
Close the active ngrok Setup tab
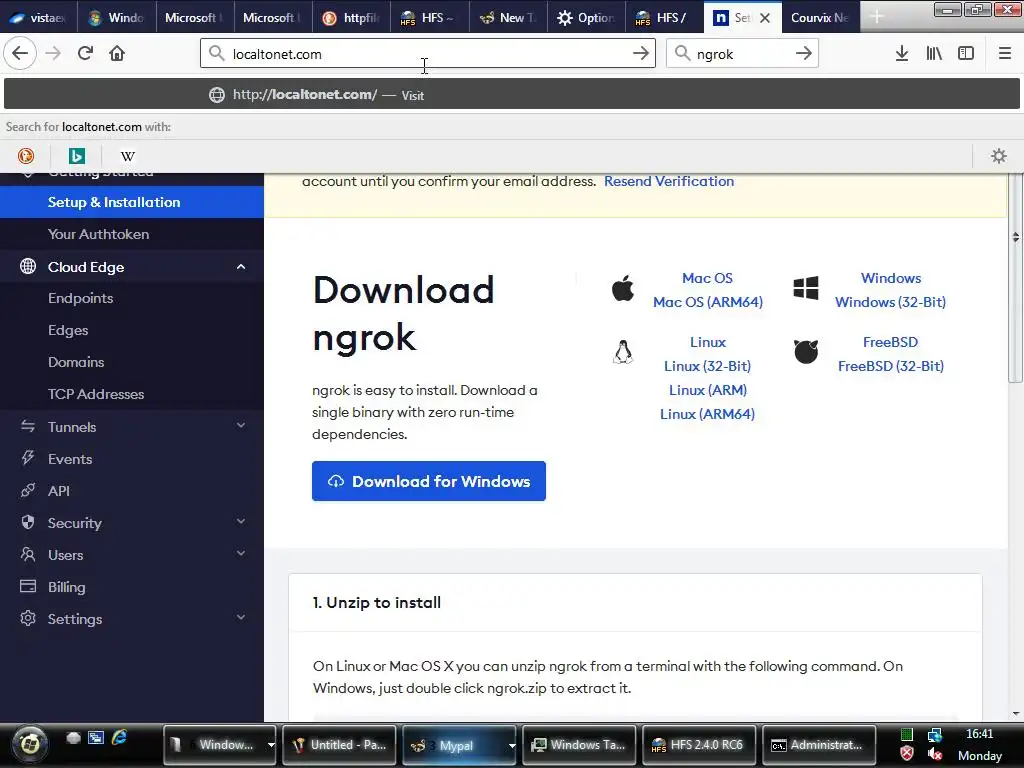[765, 18]
